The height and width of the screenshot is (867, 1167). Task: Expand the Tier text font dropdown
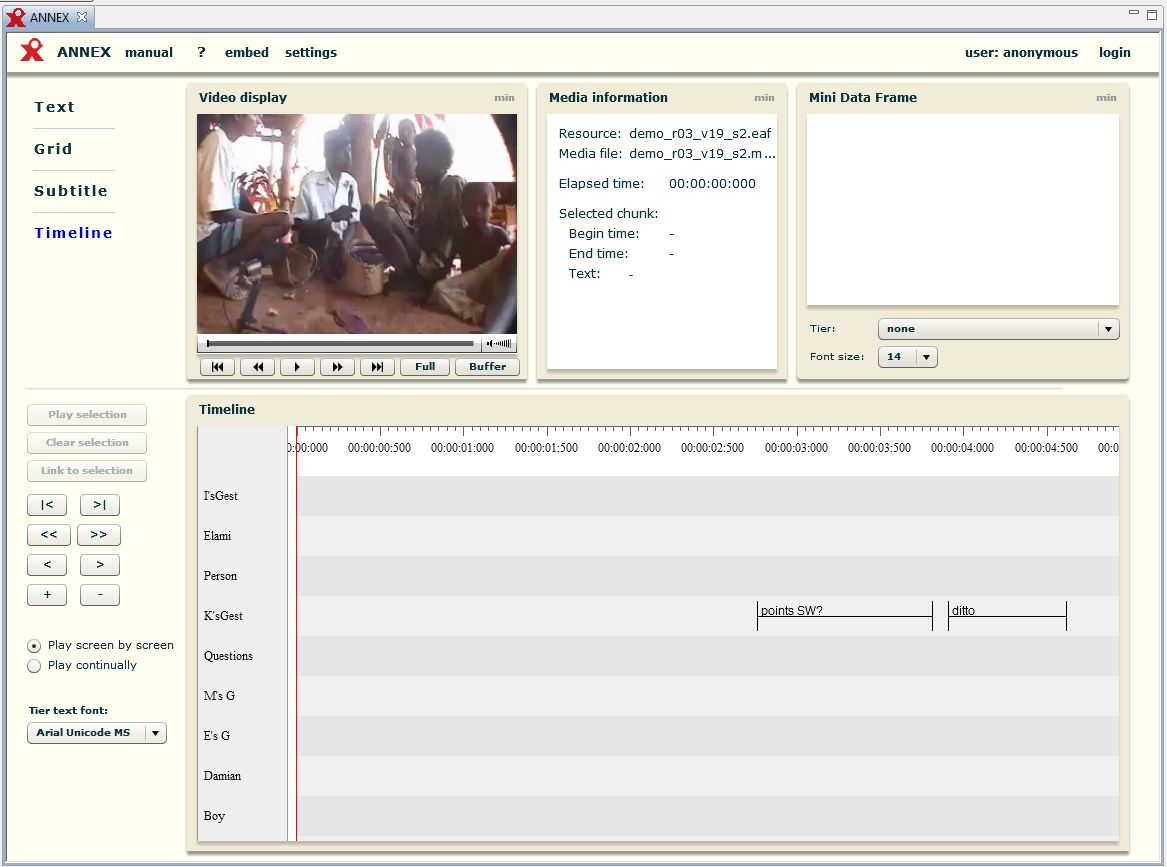click(x=97, y=733)
